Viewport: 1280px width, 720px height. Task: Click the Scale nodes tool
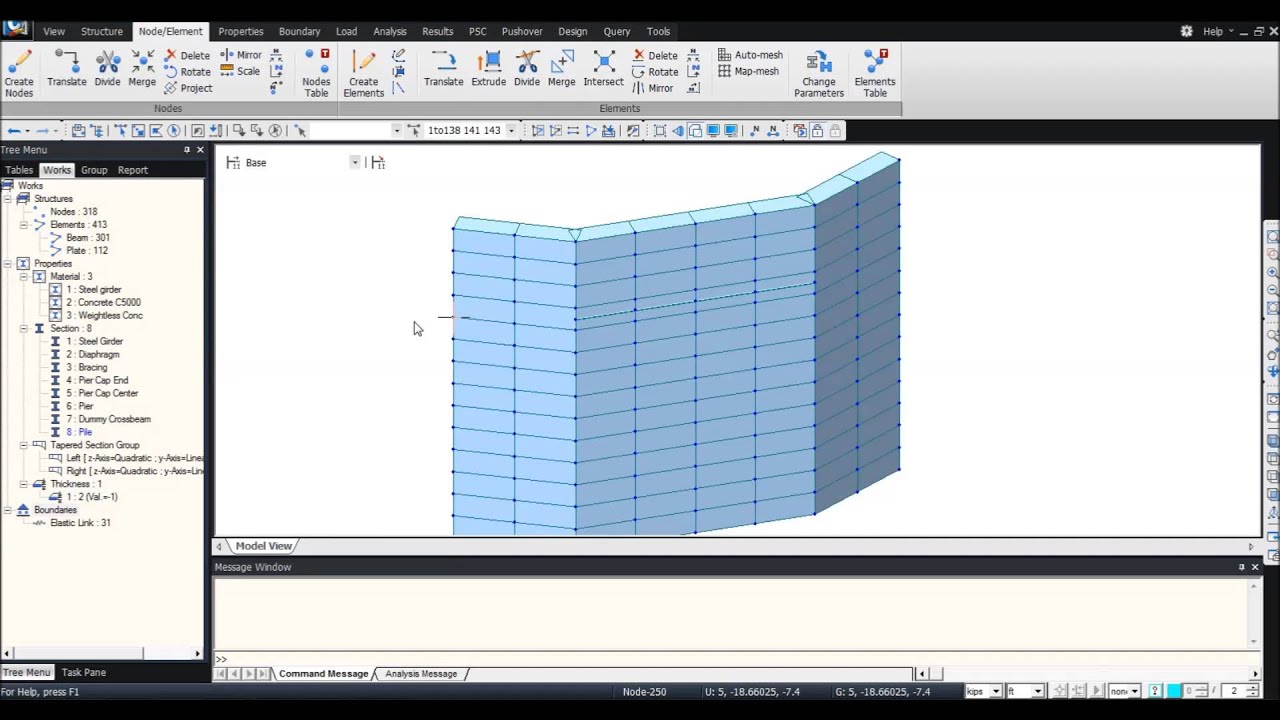click(x=240, y=71)
